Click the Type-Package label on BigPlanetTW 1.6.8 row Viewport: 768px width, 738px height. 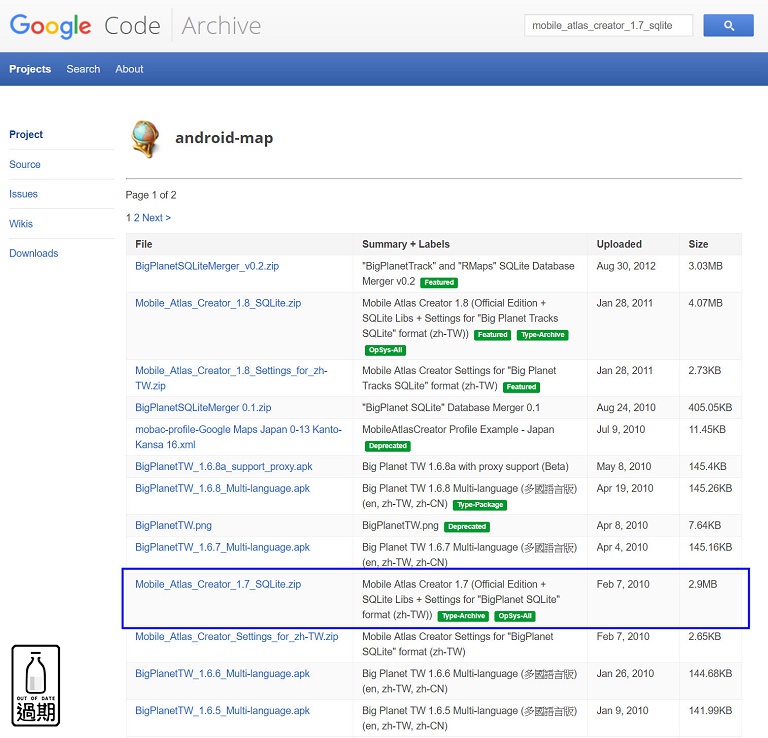480,505
